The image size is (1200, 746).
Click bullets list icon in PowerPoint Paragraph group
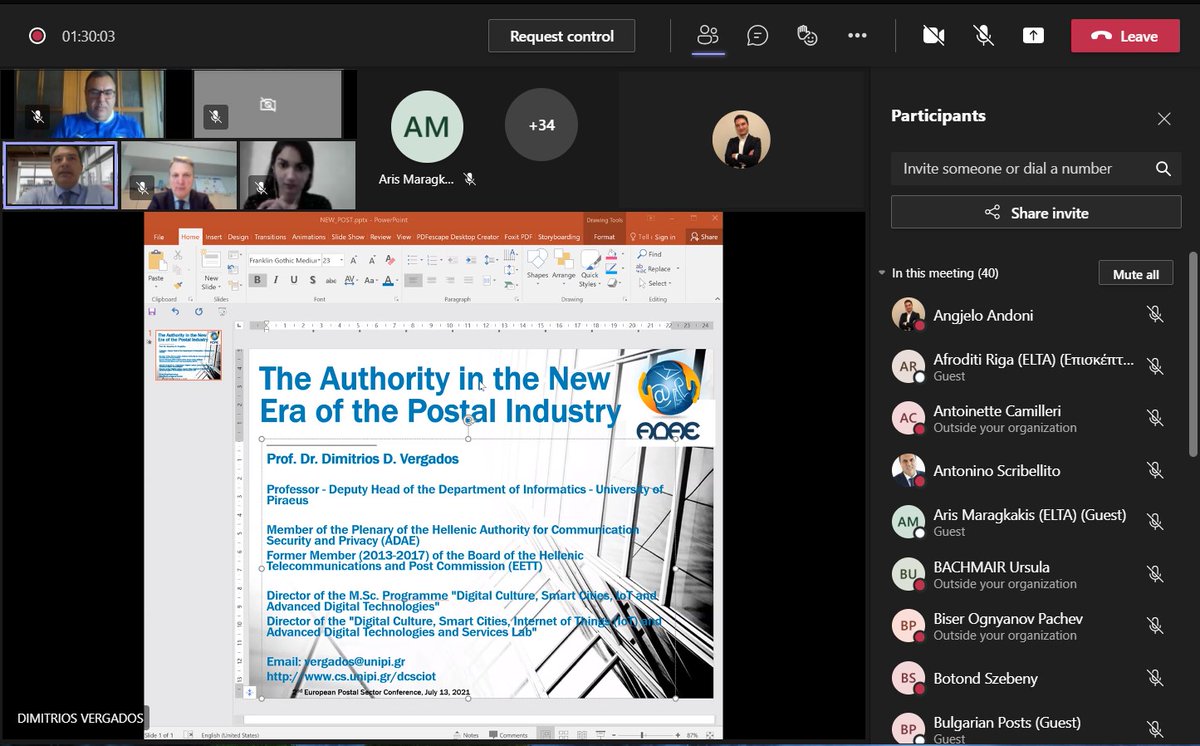[x=414, y=260]
